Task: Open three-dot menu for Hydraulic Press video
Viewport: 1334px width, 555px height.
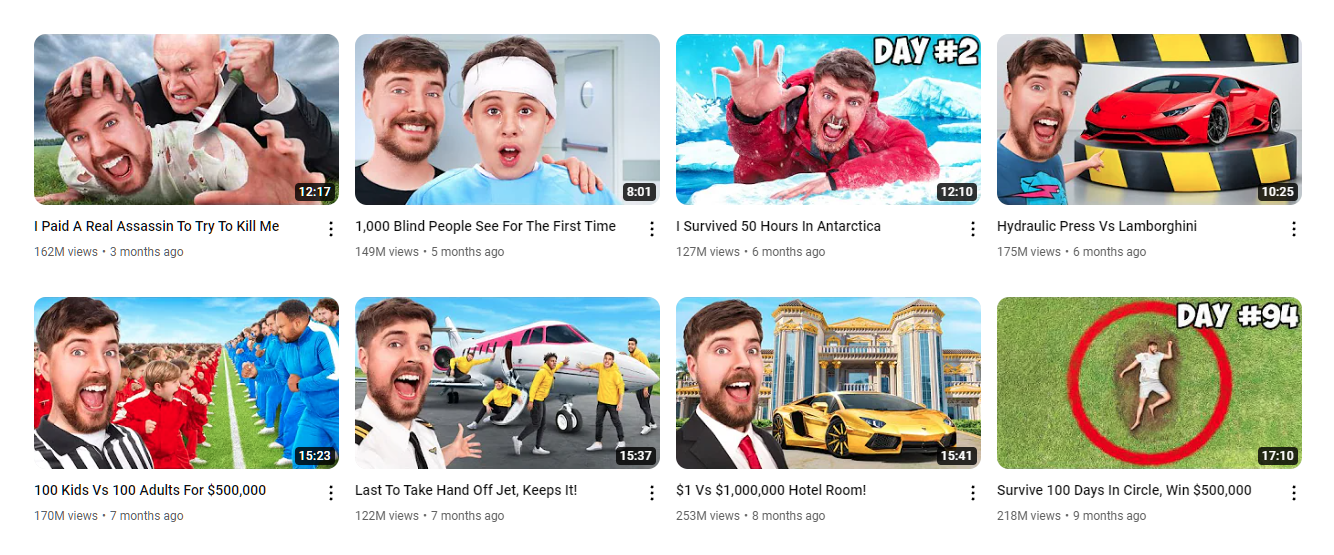Action: pyautogui.click(x=1294, y=229)
